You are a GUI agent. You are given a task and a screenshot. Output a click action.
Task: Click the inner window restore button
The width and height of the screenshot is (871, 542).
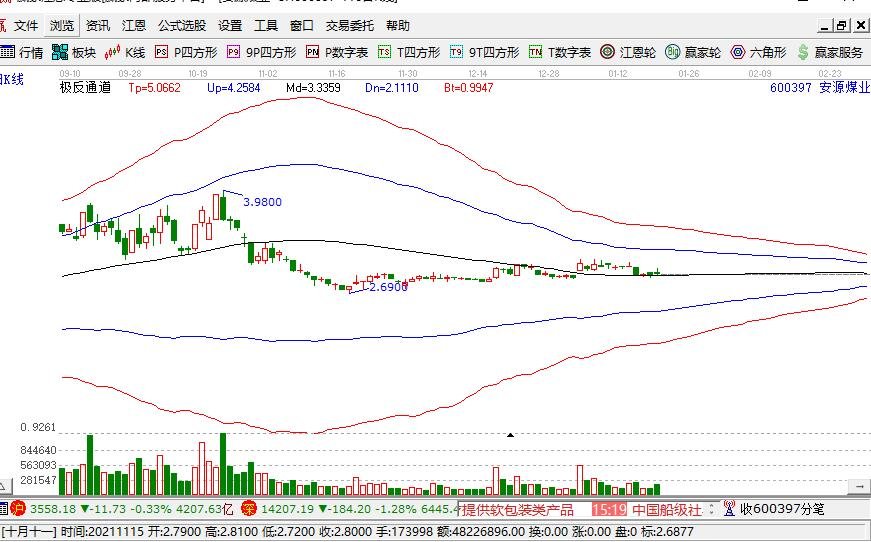pyautogui.click(x=842, y=25)
